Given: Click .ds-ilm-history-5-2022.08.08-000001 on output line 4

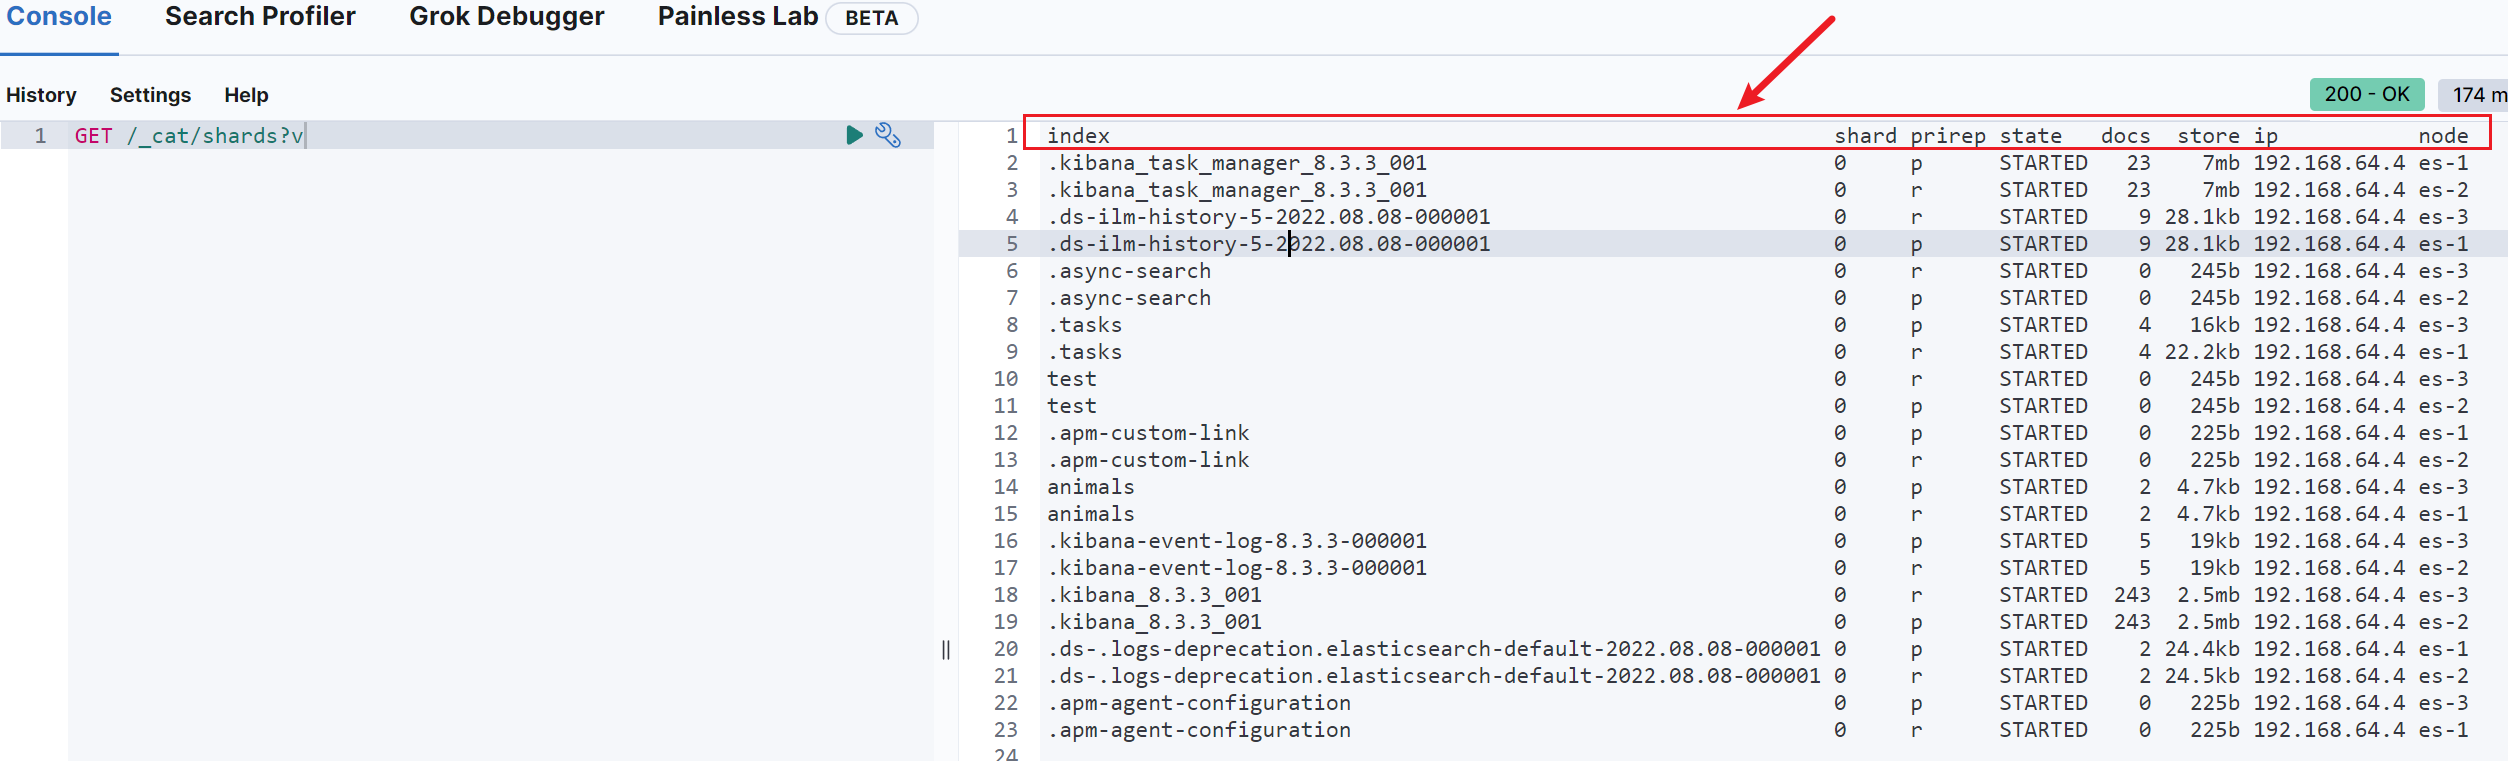Looking at the screenshot, I should pyautogui.click(x=1269, y=217).
